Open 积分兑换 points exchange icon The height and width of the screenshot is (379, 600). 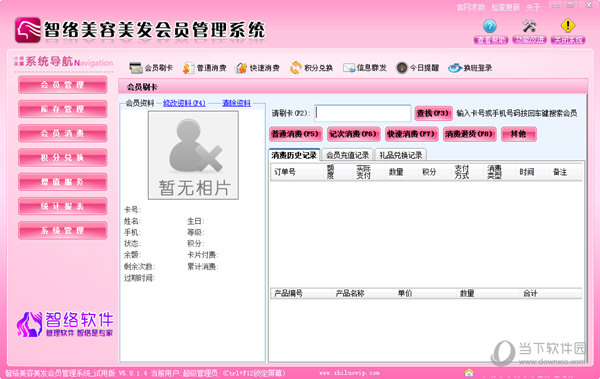(x=295, y=68)
